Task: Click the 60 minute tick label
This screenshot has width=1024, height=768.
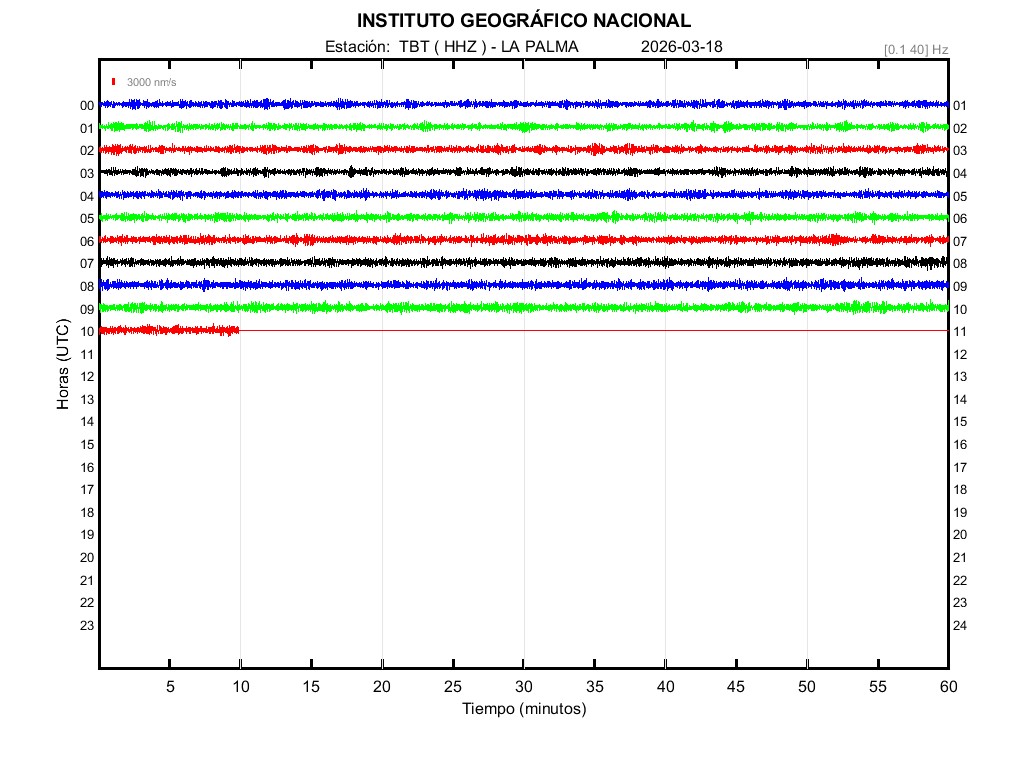Action: tap(947, 686)
